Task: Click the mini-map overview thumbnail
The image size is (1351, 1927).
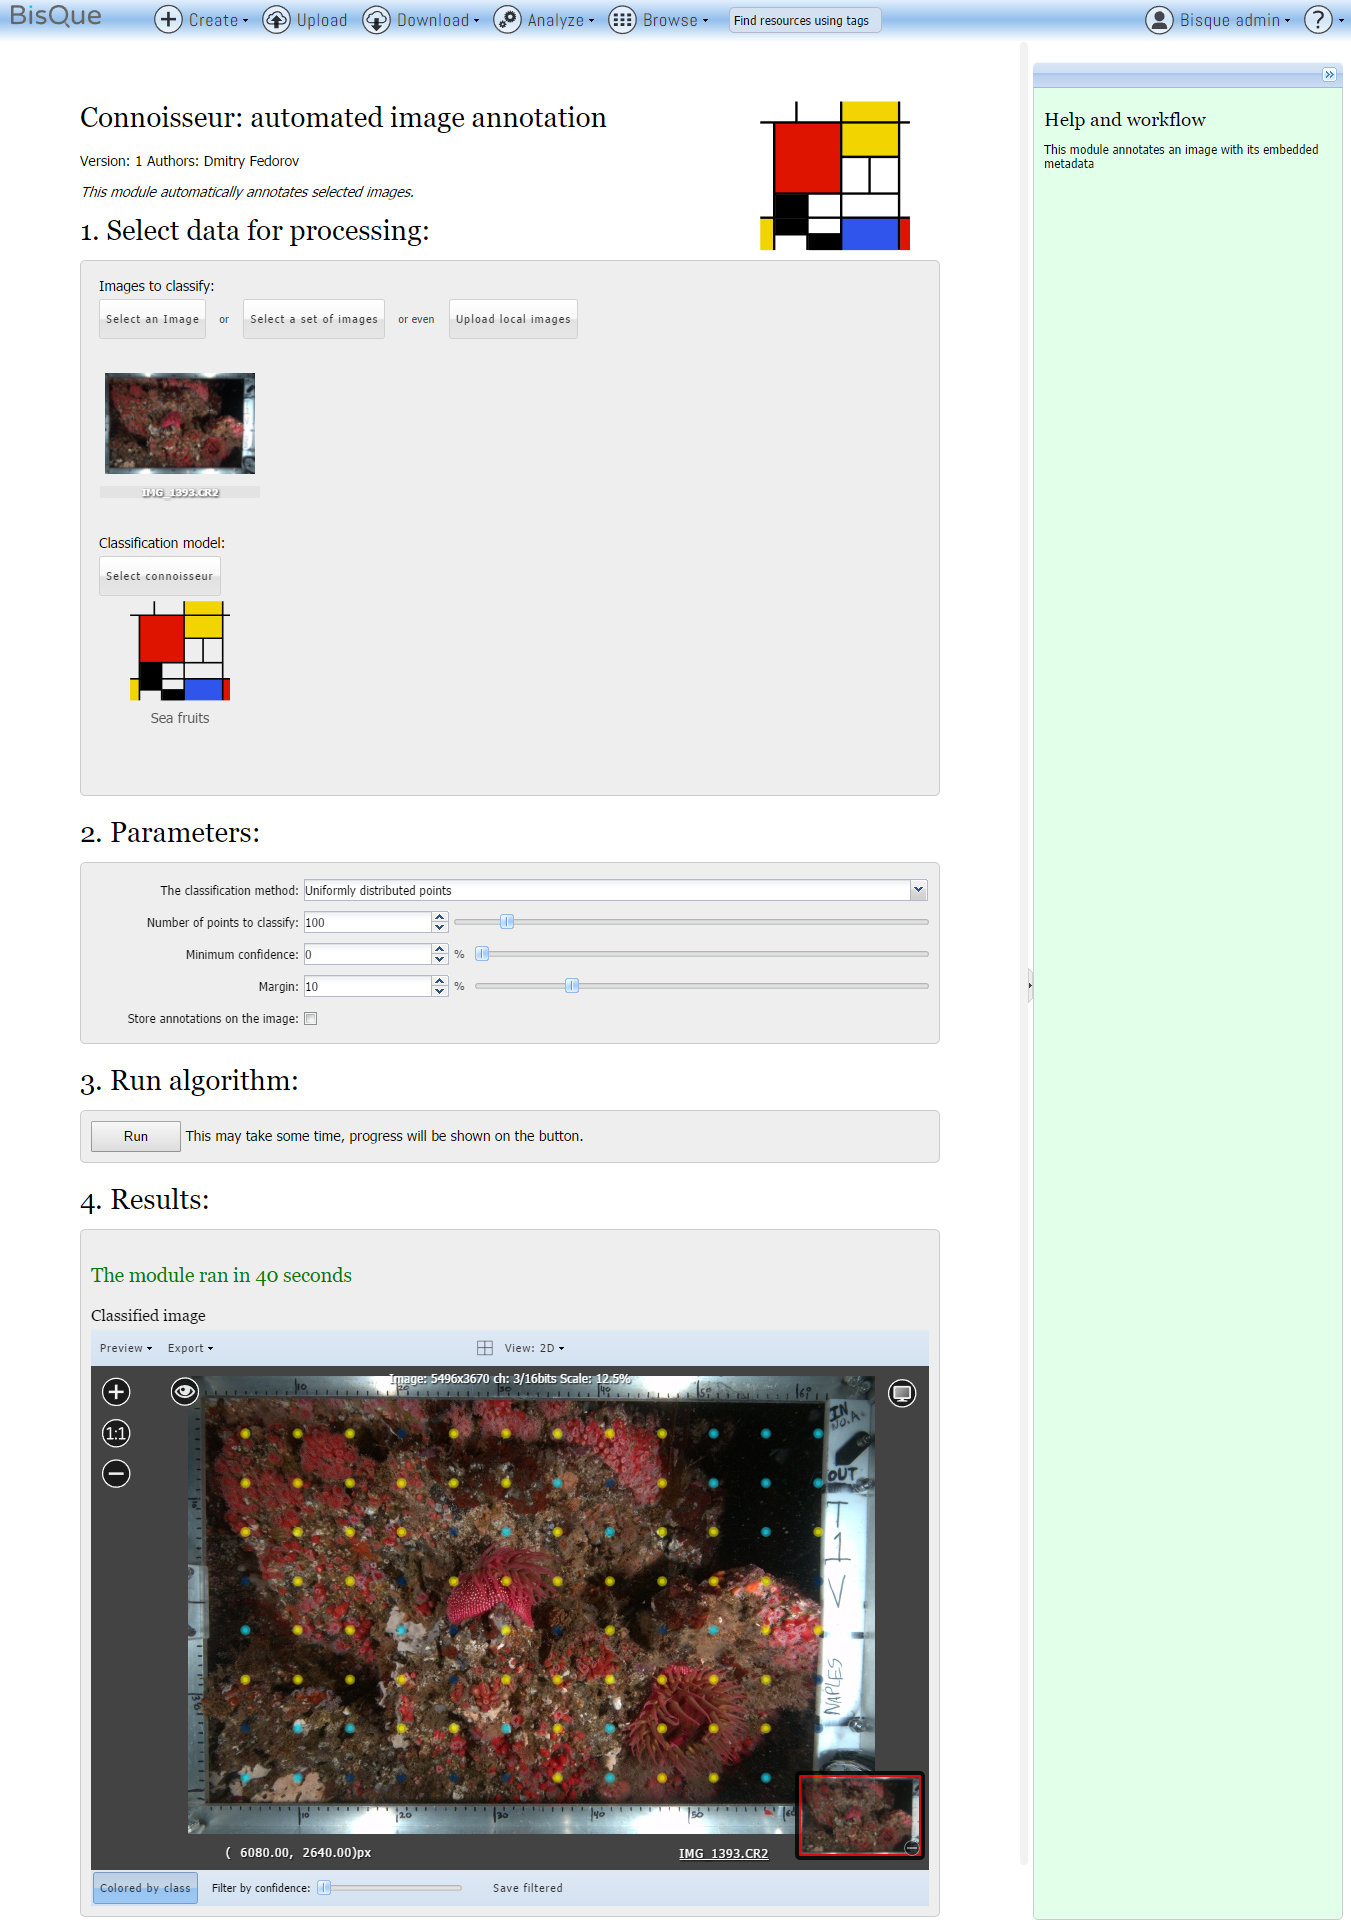Action: [x=859, y=1814]
